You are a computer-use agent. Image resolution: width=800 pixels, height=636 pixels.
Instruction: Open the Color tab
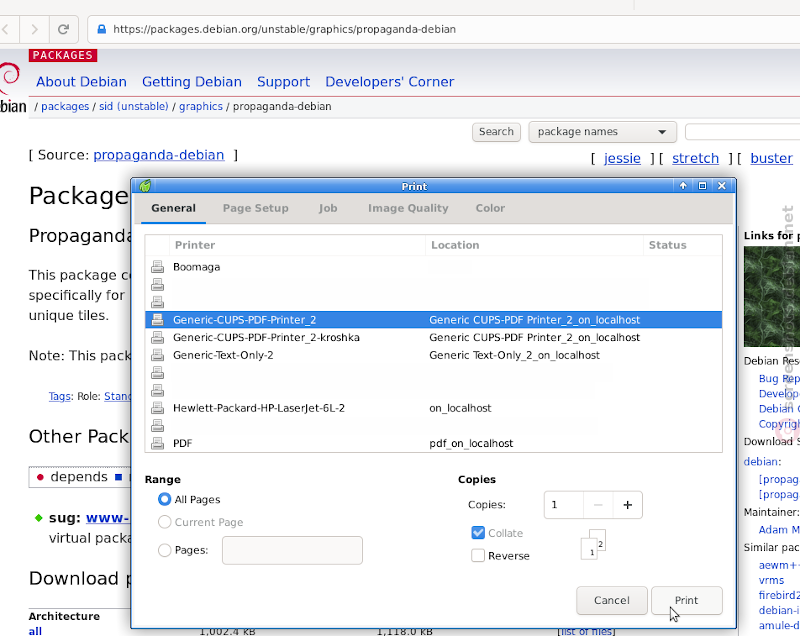pos(490,208)
